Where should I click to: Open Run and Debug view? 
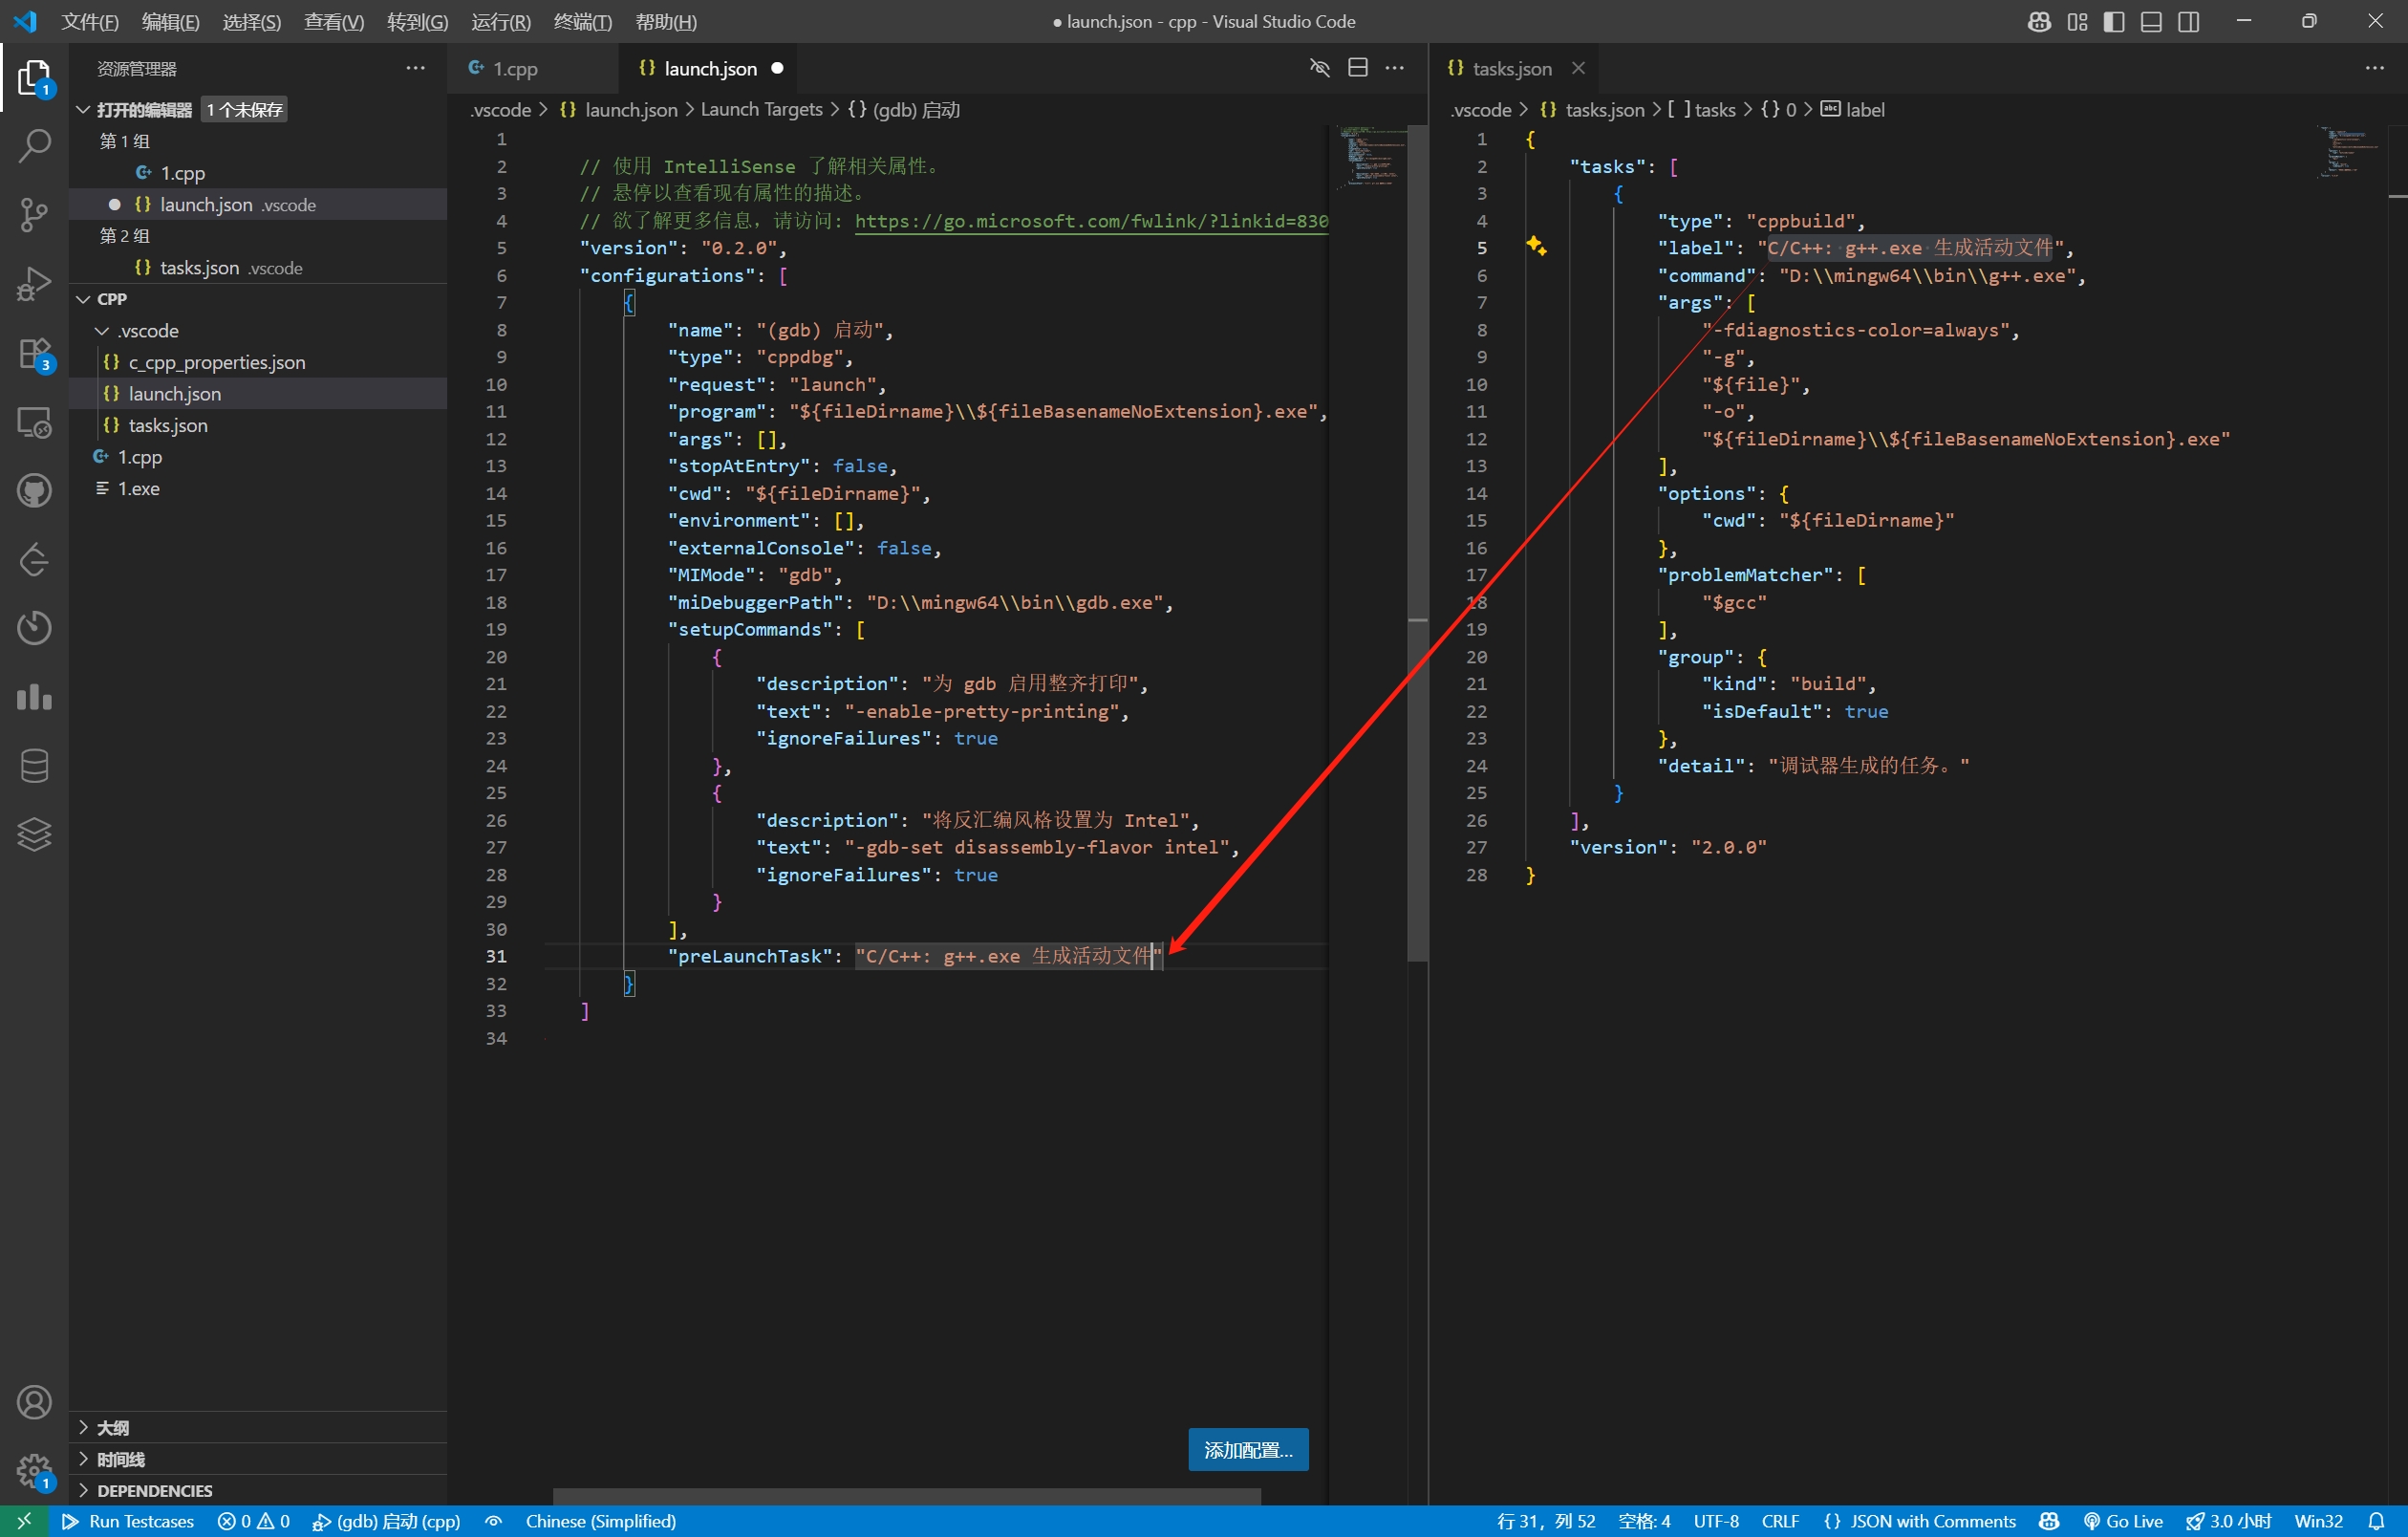34,283
